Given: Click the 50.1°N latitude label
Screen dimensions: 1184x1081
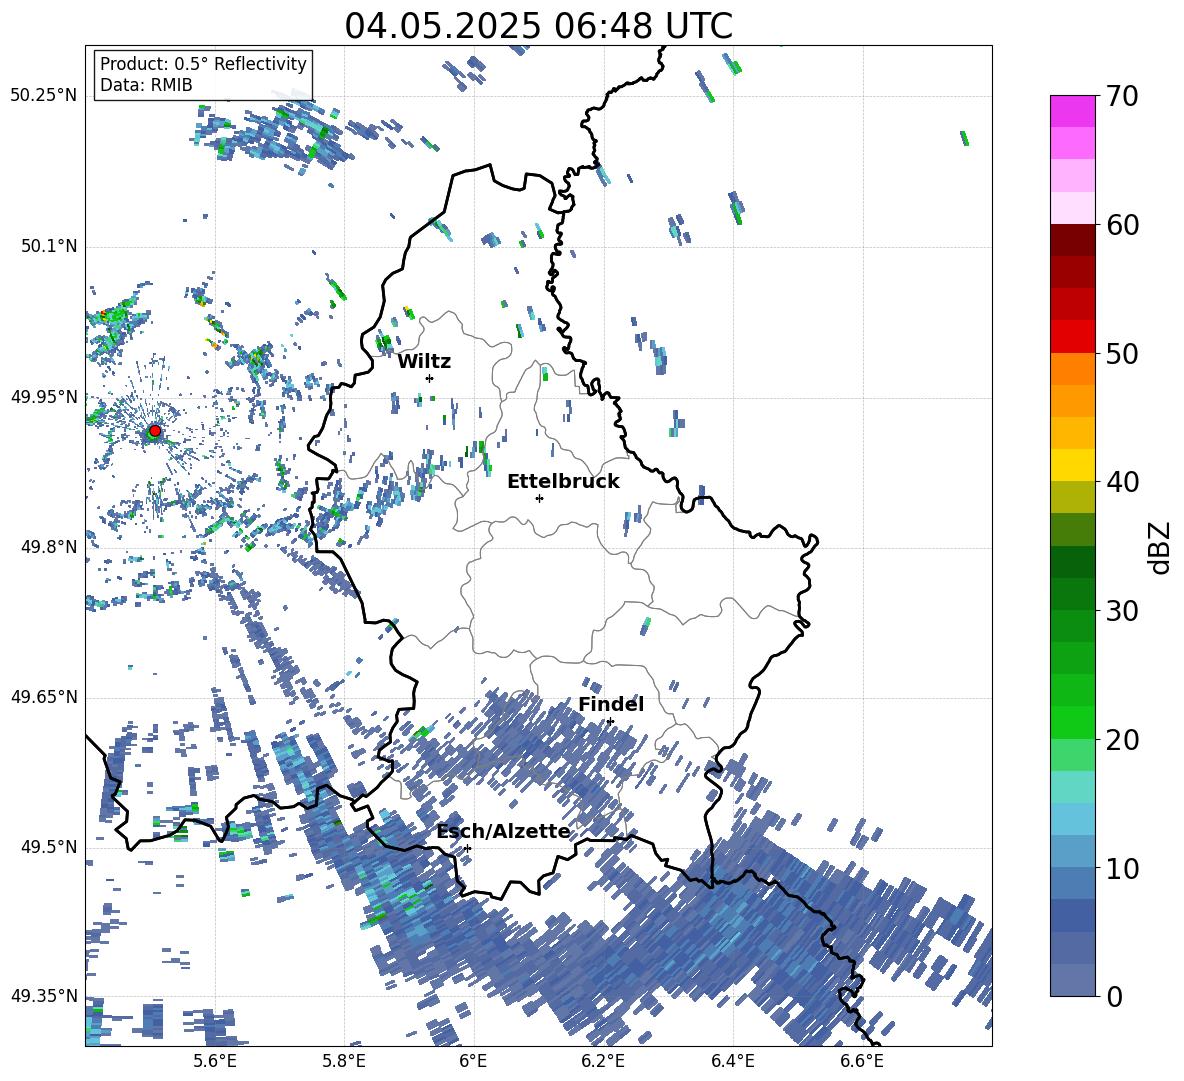Looking at the screenshot, I should [49, 246].
